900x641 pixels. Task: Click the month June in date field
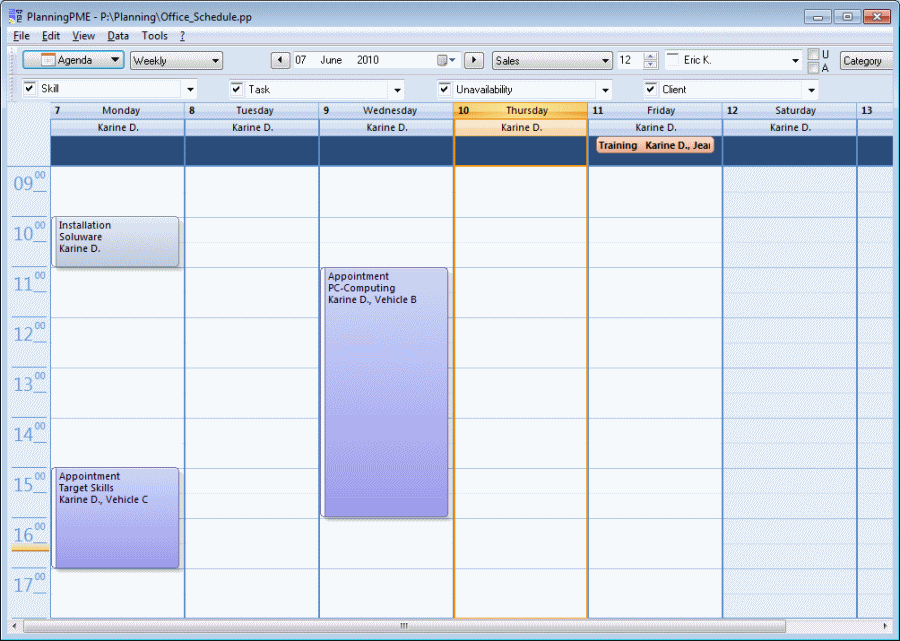point(331,60)
